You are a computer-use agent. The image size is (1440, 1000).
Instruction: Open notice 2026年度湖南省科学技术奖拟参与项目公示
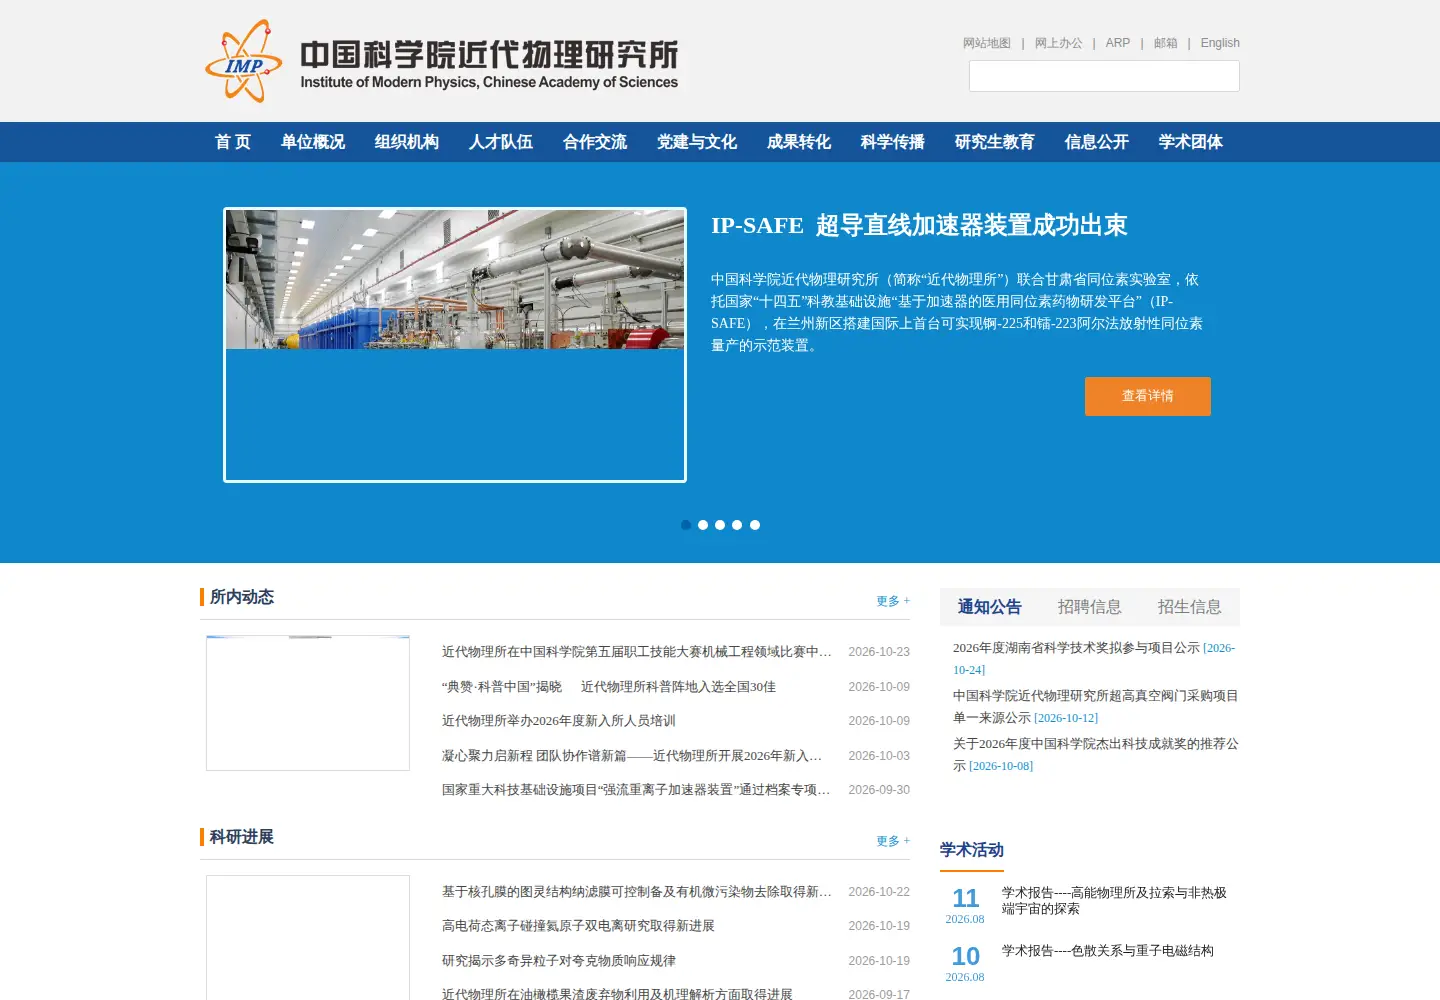pyautogui.click(x=1076, y=648)
